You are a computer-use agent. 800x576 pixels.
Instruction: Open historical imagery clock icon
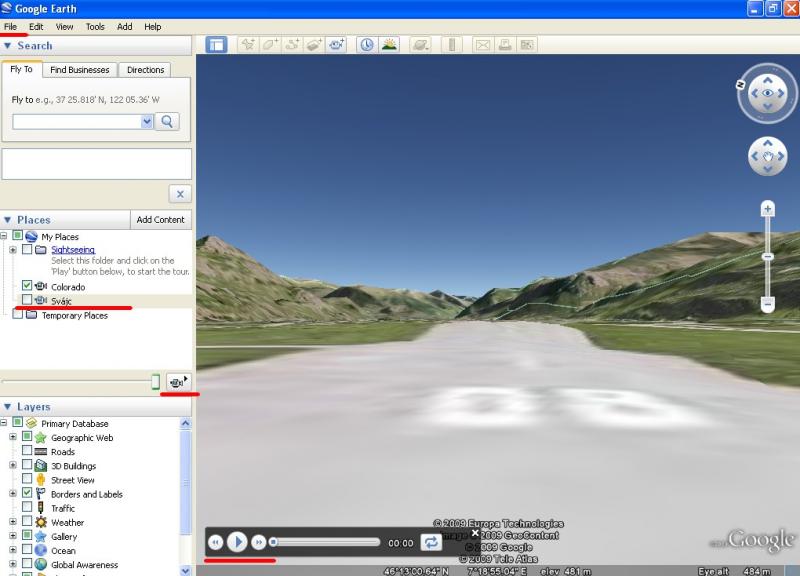367,45
